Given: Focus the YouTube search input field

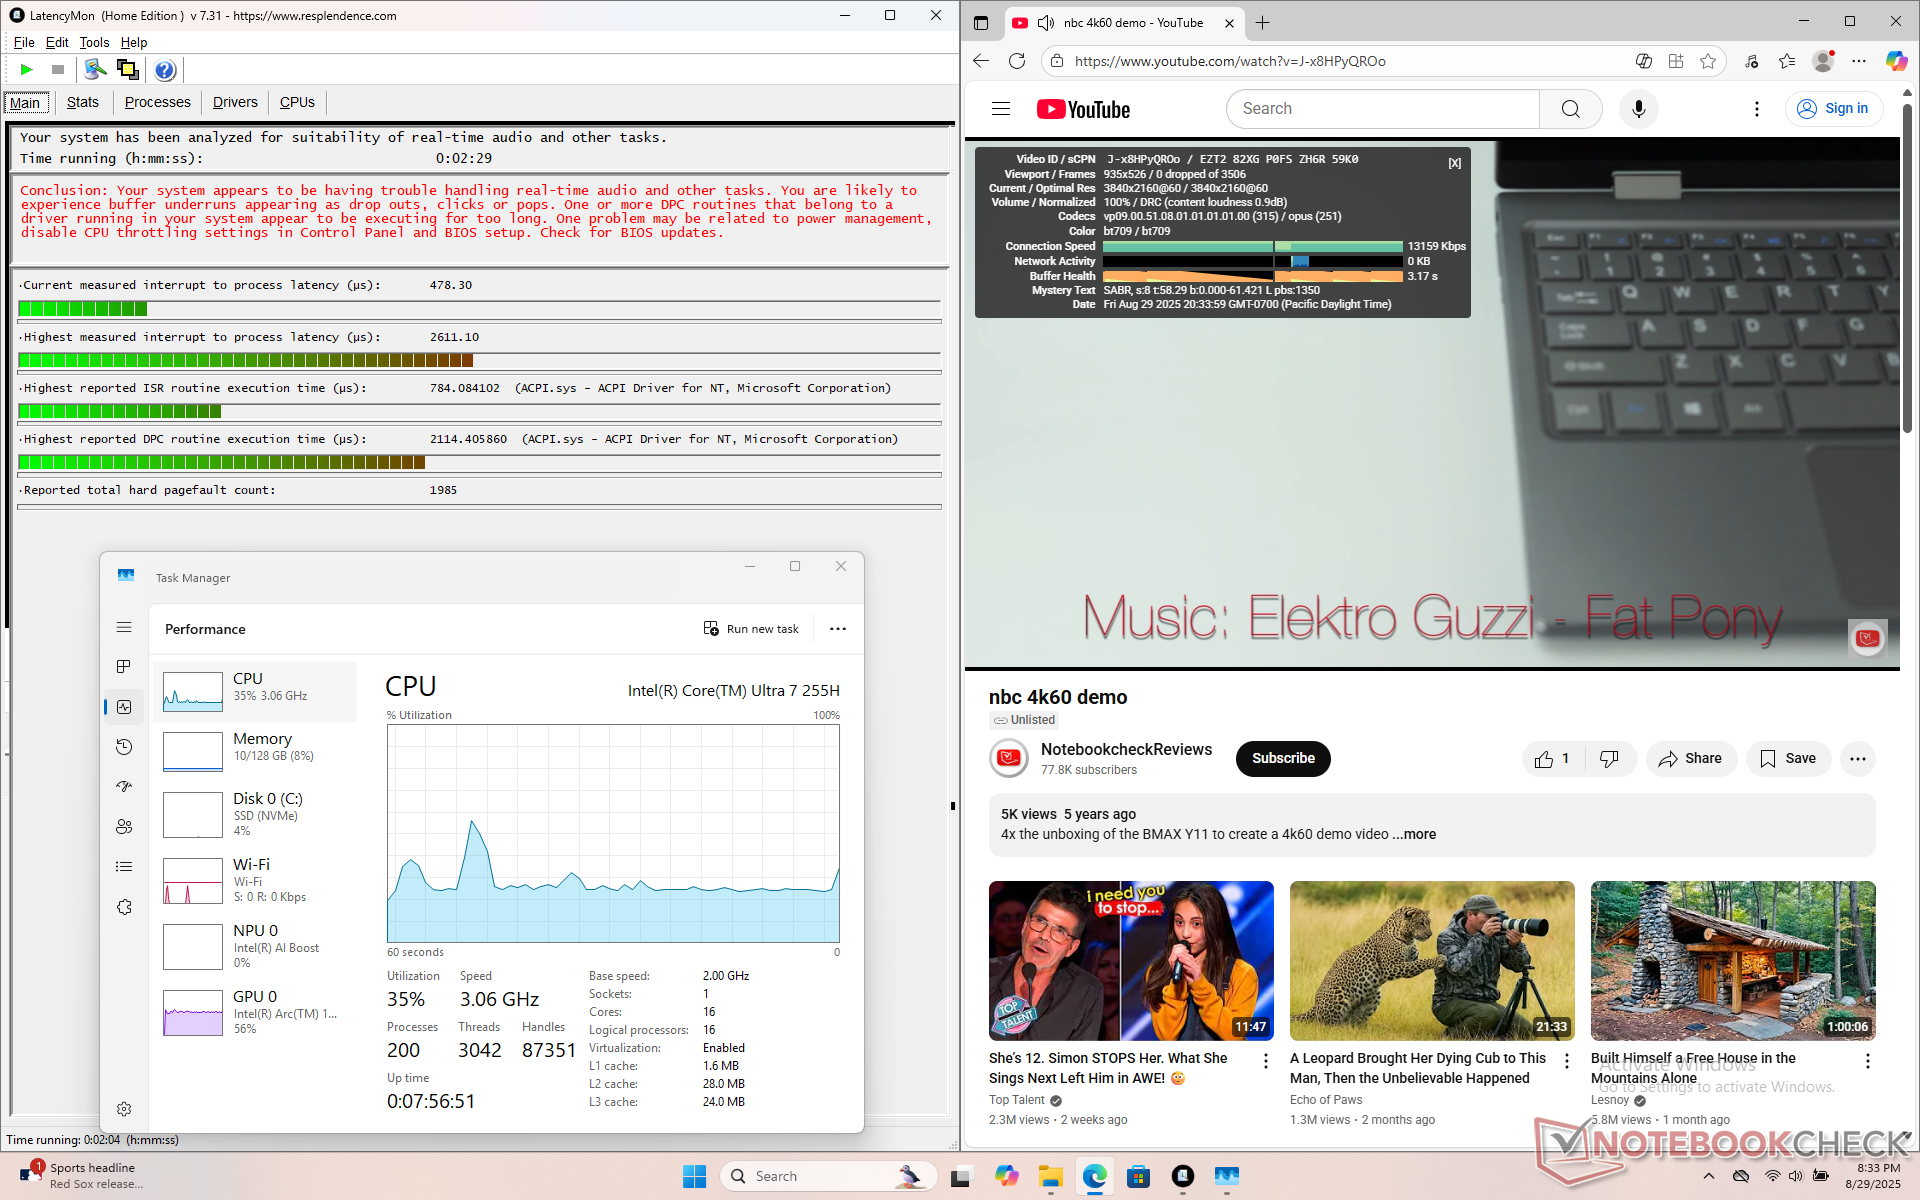Looking at the screenshot, I should coord(1383,109).
